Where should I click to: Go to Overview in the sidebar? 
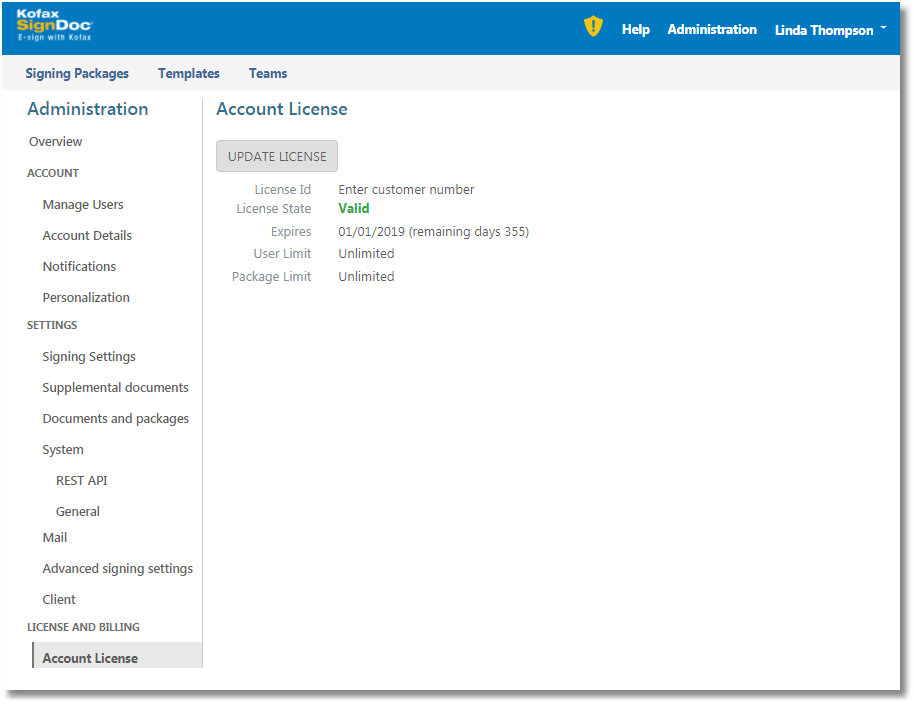click(56, 142)
